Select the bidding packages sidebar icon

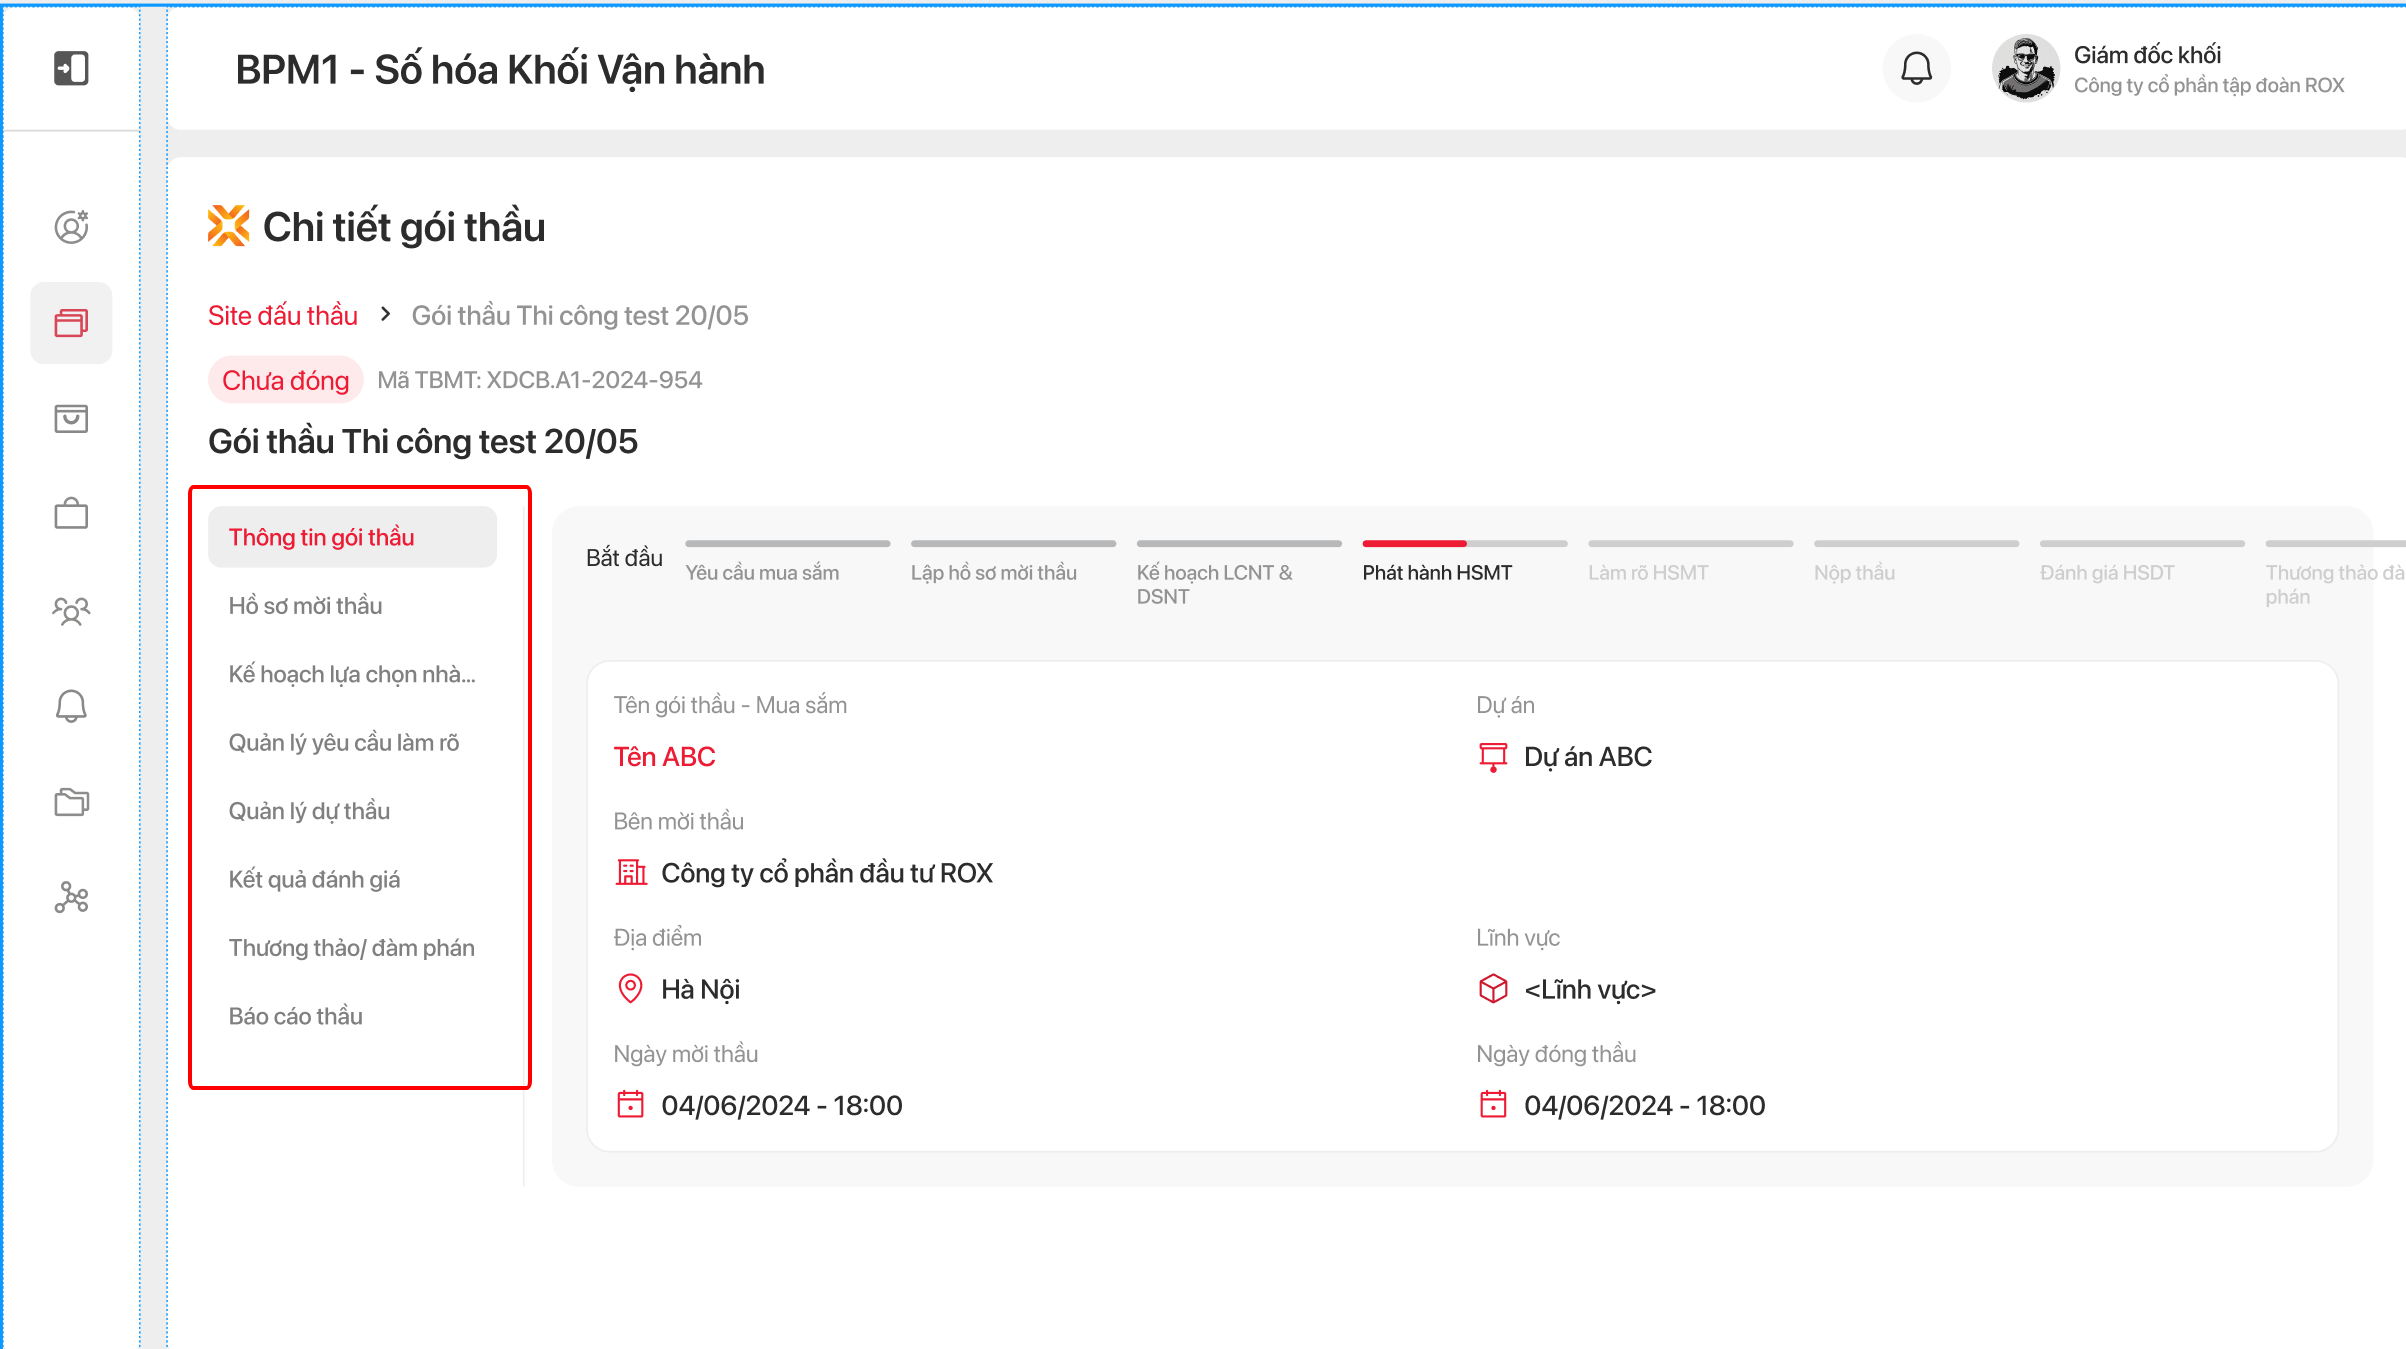[x=71, y=323]
